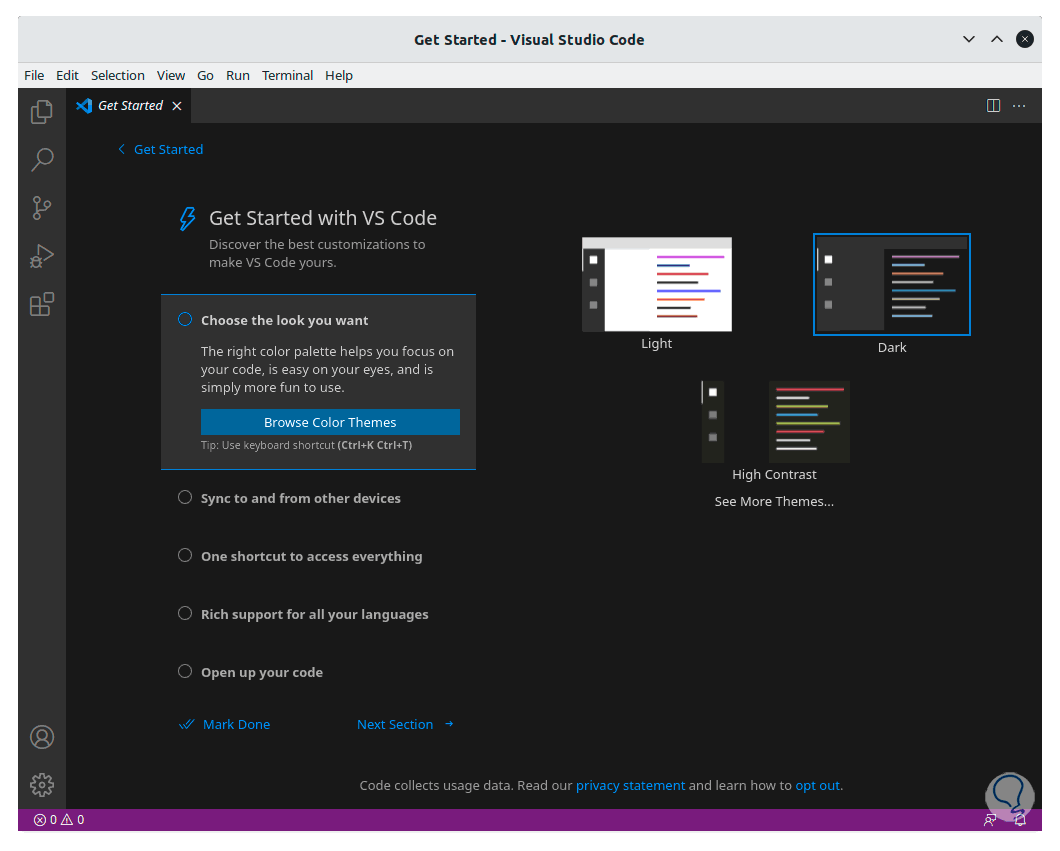
Task: Select 'Choose the look you want' step circle
Action: coord(185,319)
